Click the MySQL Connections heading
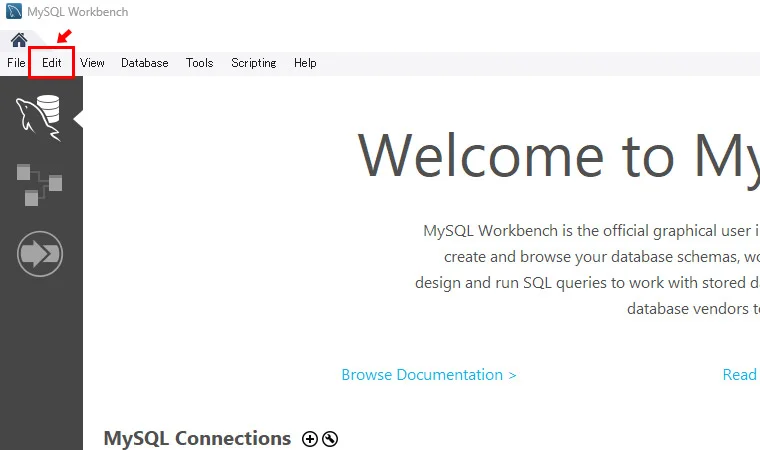This screenshot has width=760, height=450. coord(197,438)
